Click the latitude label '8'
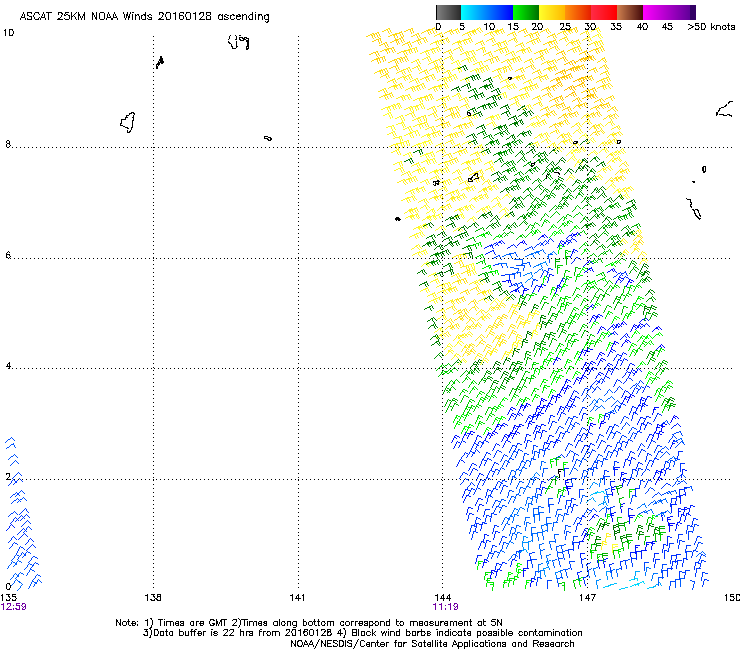The image size is (740, 650). 8,144
